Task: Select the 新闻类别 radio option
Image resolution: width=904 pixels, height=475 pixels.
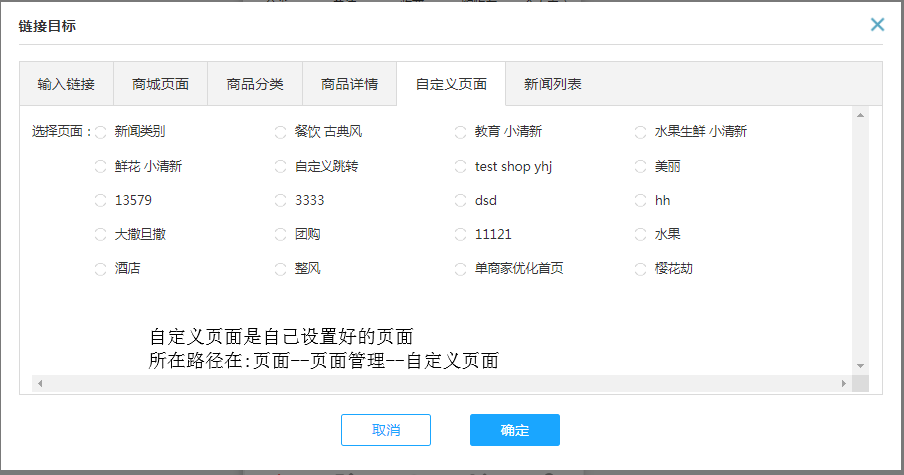Action: point(100,132)
